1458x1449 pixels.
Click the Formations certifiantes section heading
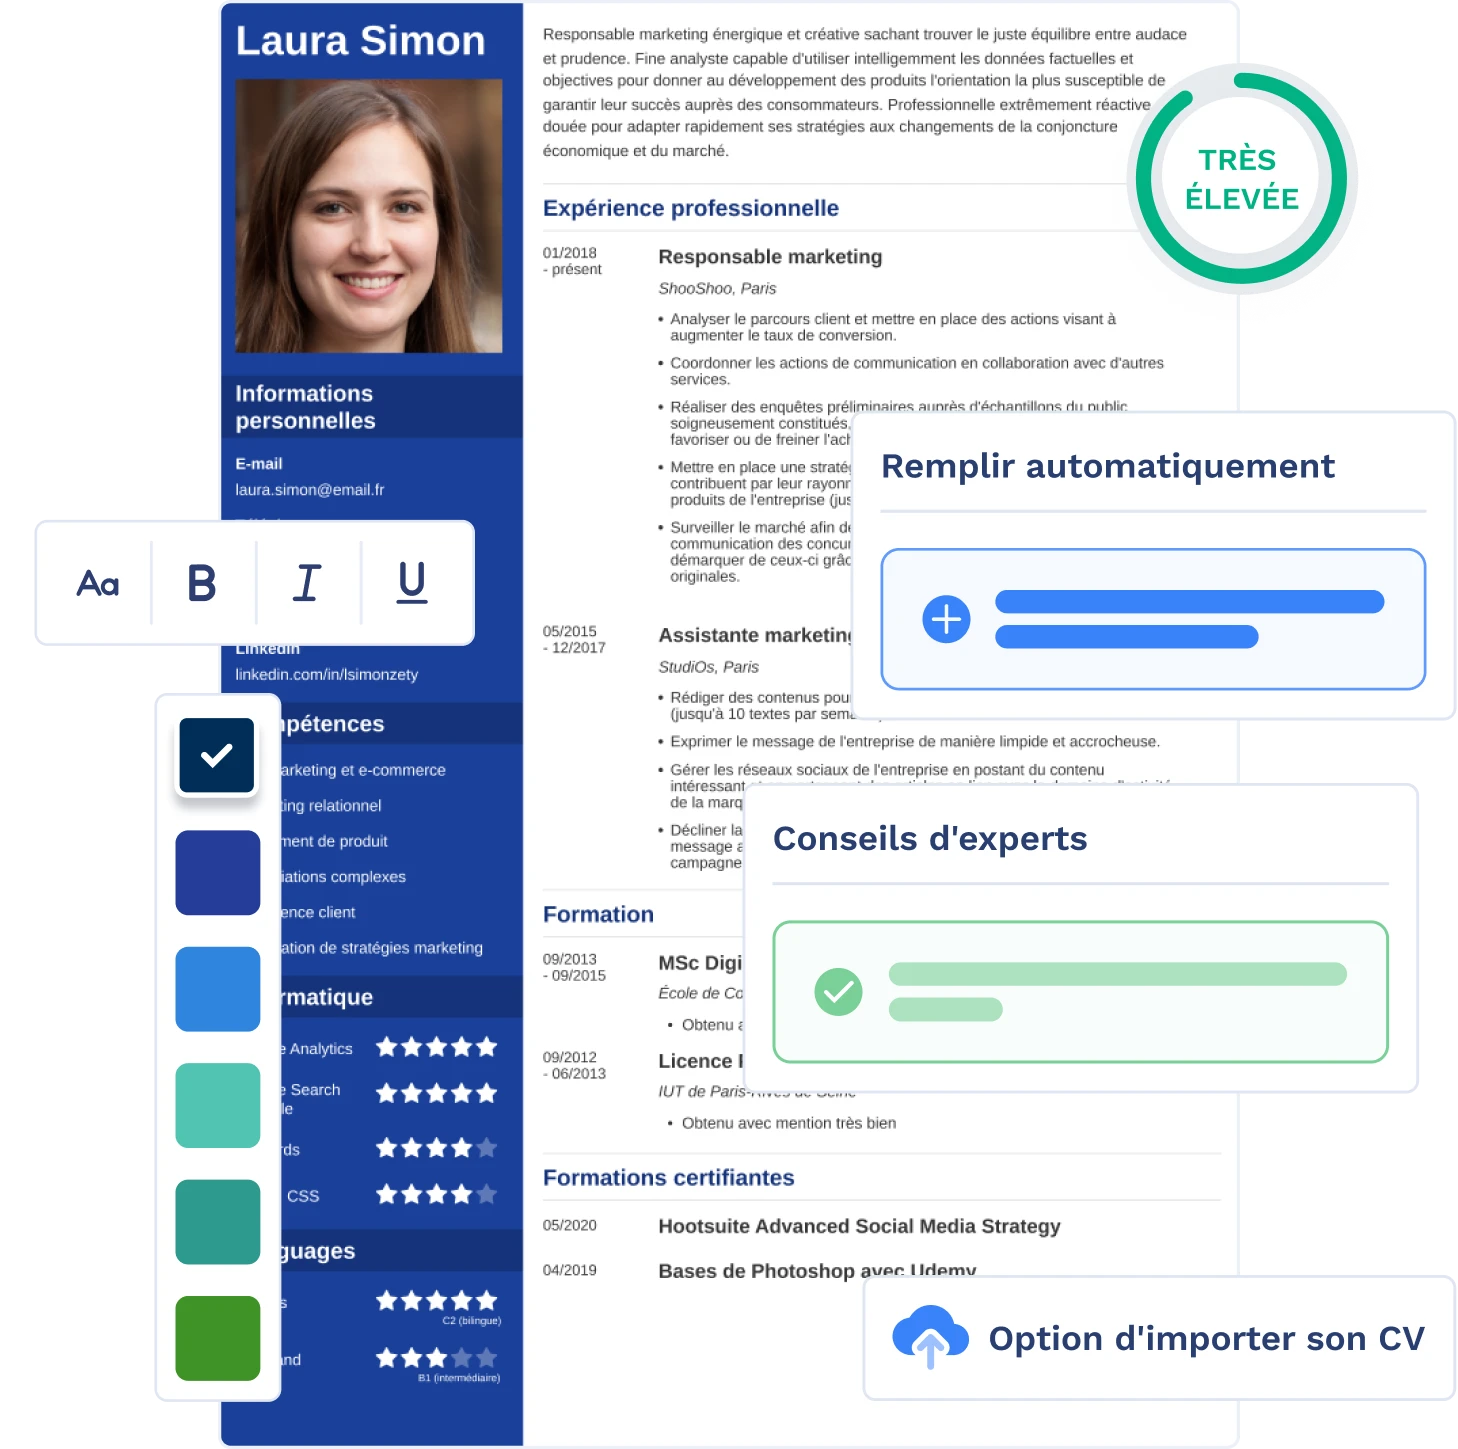coord(669,1178)
